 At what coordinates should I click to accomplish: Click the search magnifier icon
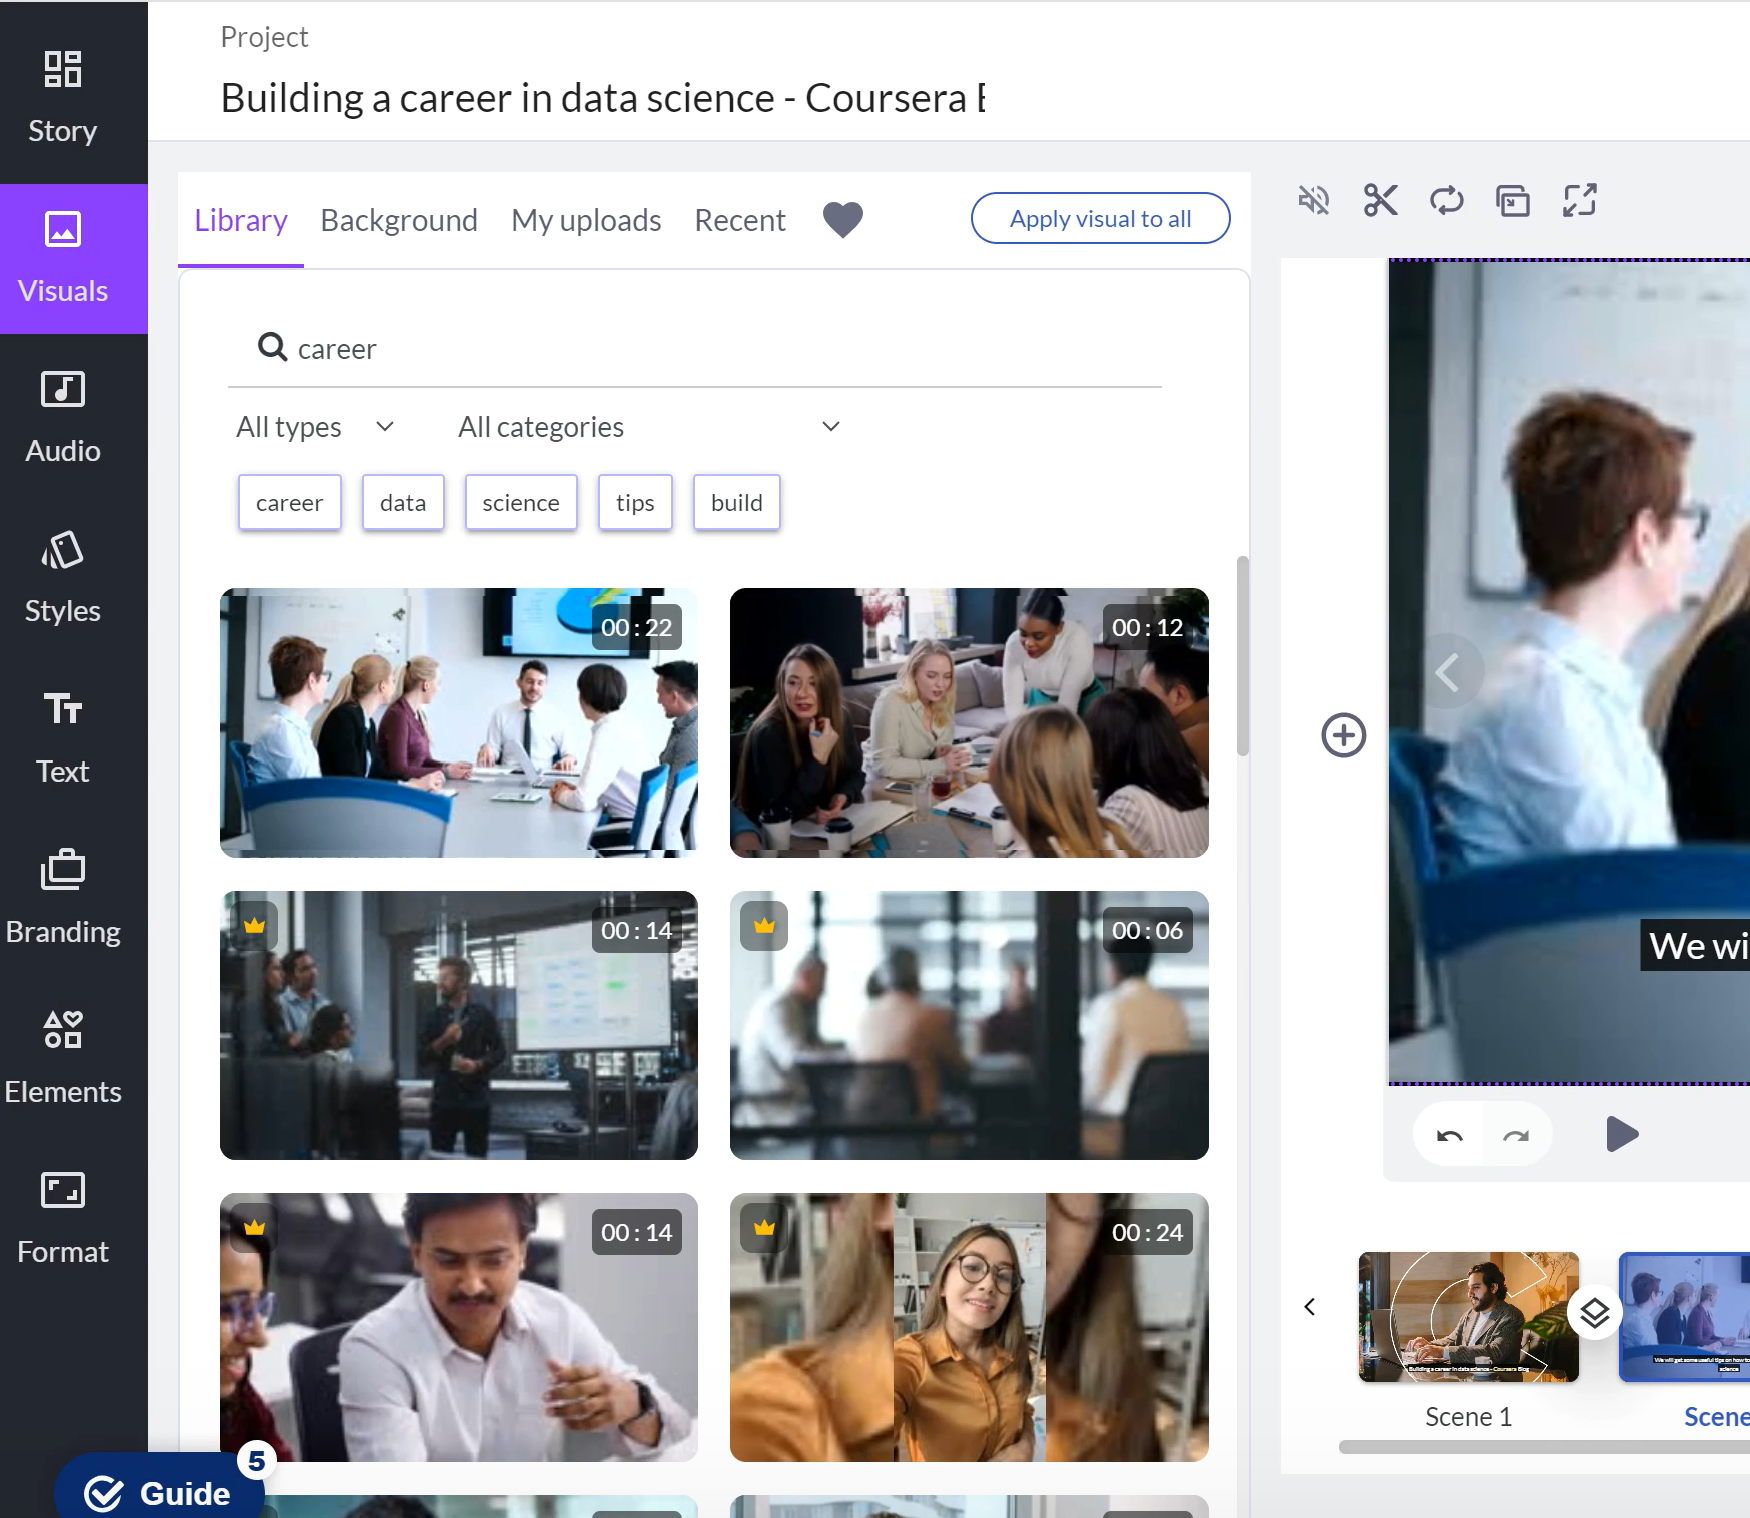(272, 347)
